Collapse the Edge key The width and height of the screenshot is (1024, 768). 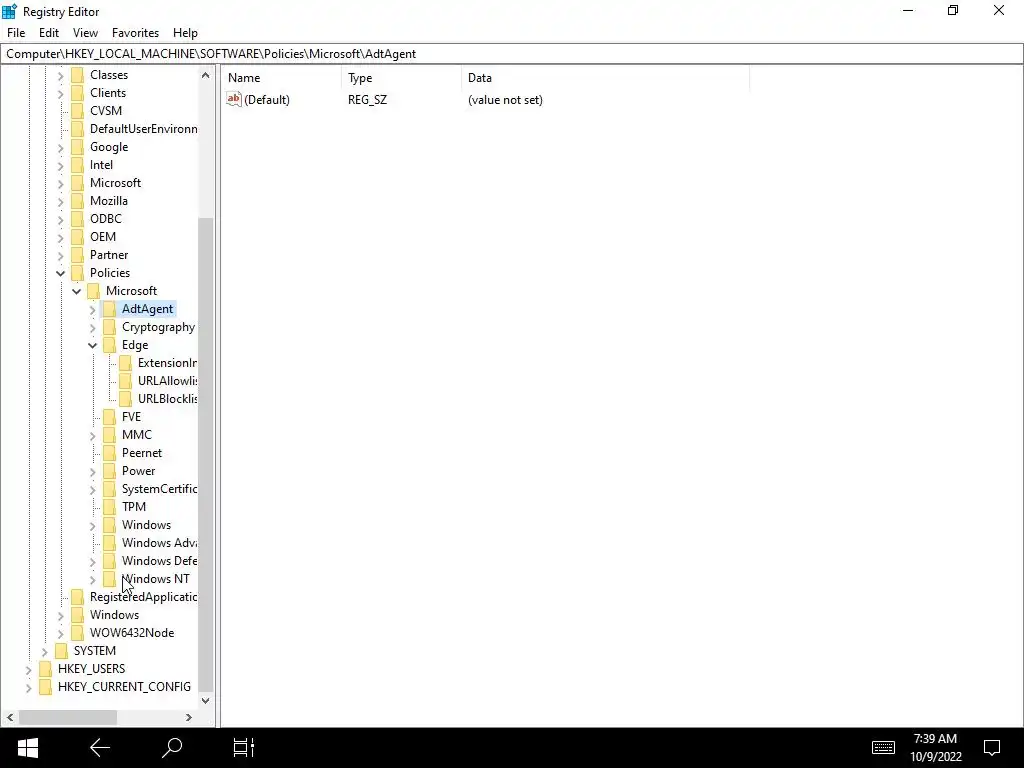92,345
